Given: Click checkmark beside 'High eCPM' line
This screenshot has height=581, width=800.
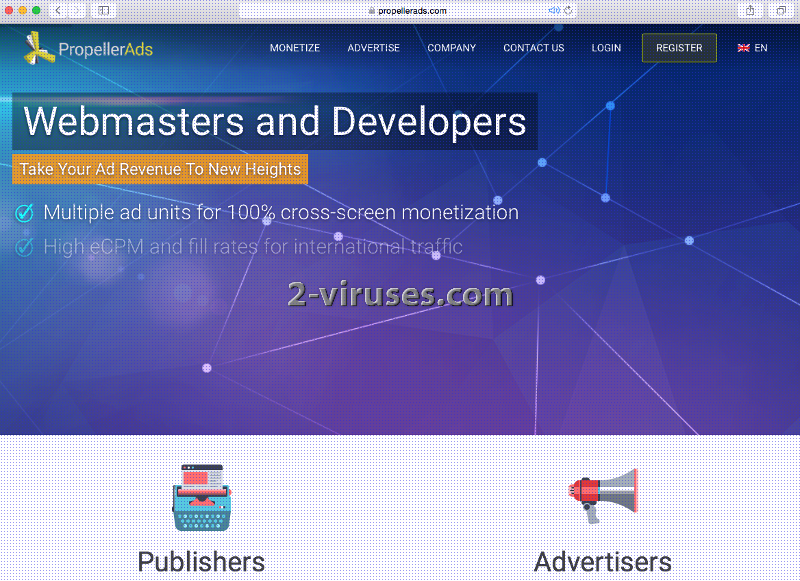Looking at the screenshot, I should 24,247.
